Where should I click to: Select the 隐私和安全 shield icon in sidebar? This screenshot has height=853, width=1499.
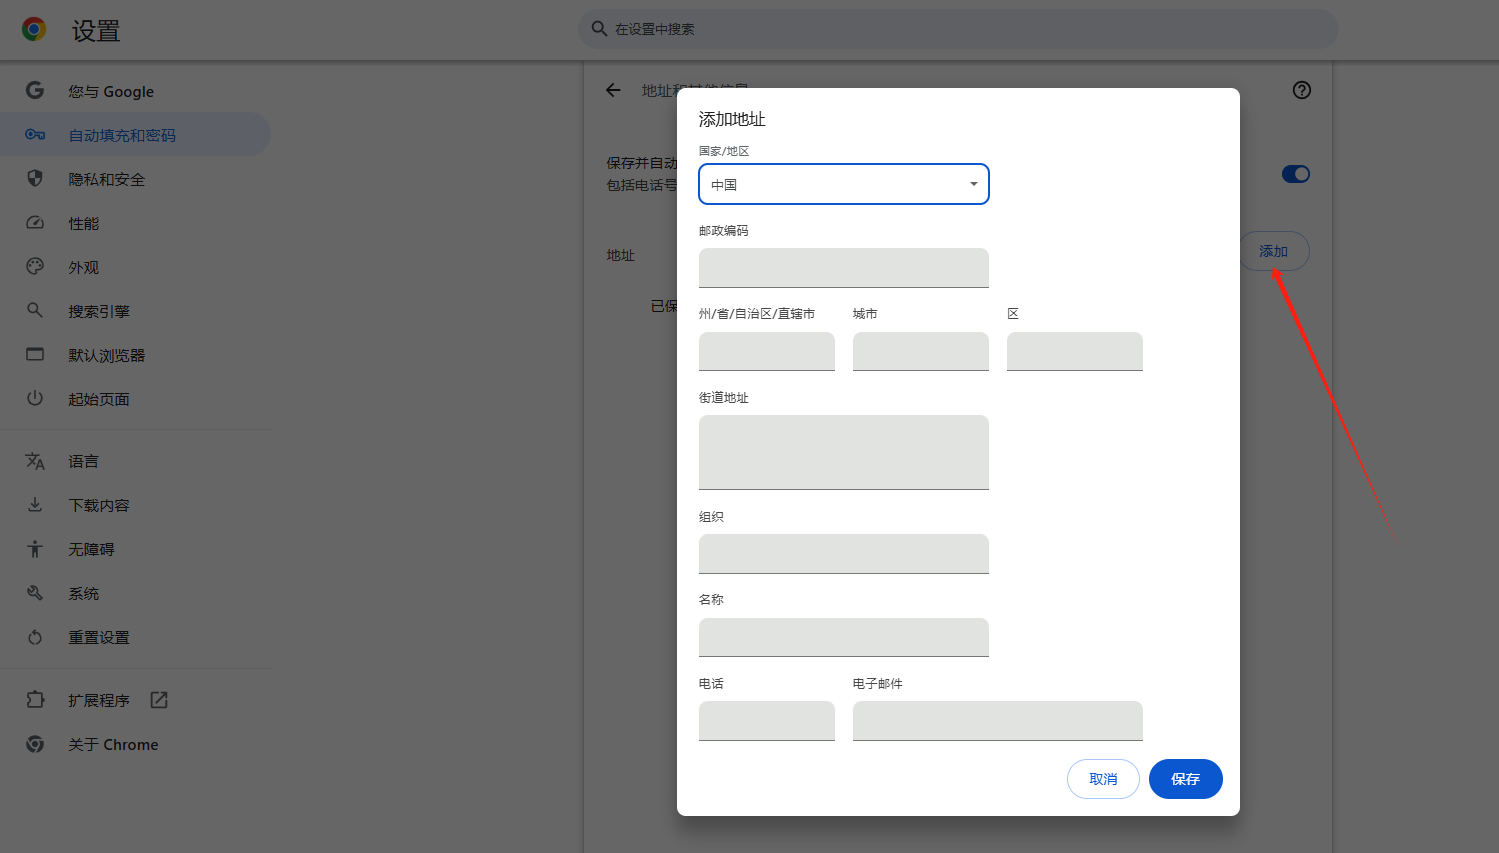click(x=34, y=179)
